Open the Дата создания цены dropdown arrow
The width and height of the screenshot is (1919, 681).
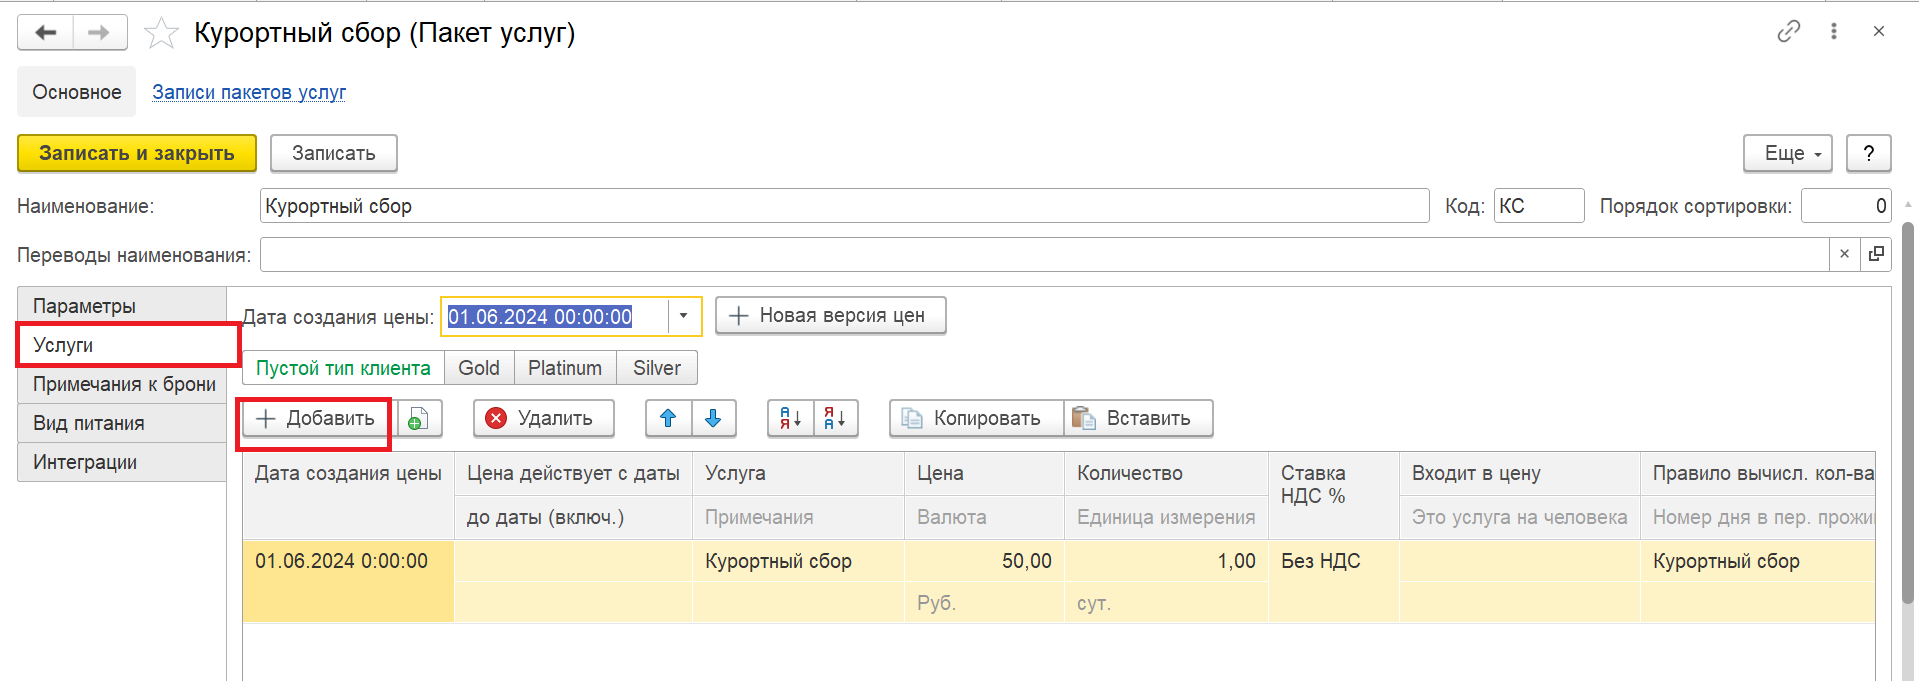684,316
